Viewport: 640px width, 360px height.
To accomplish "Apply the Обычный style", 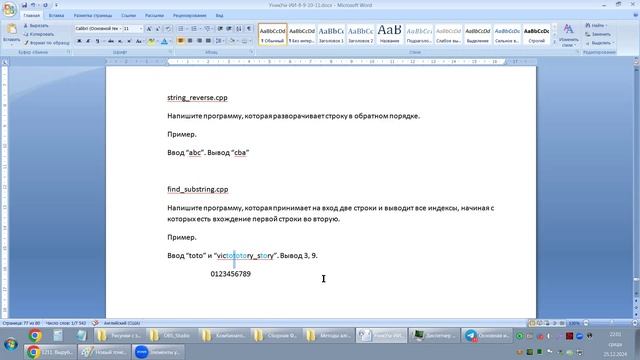I will [x=273, y=34].
